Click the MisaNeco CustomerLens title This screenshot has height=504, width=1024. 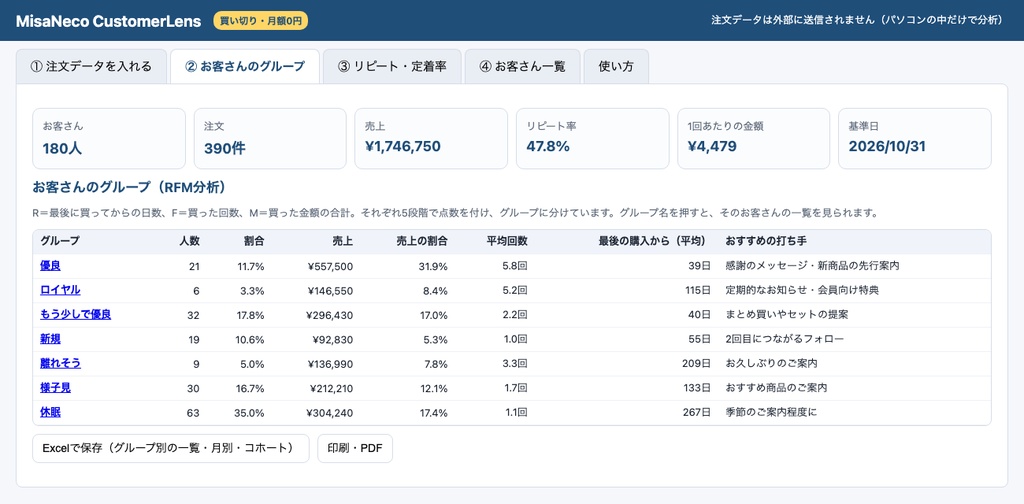coord(108,21)
